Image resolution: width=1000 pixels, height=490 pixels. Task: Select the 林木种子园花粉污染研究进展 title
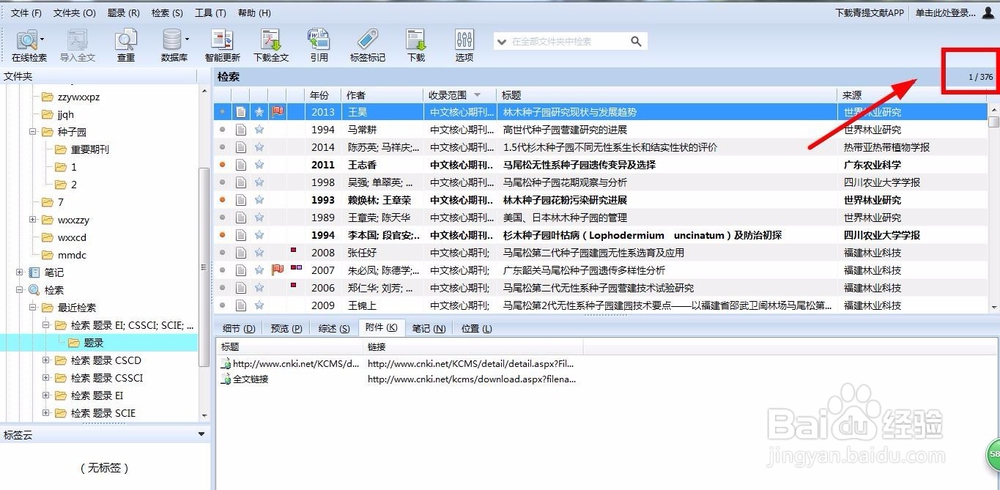tap(564, 200)
